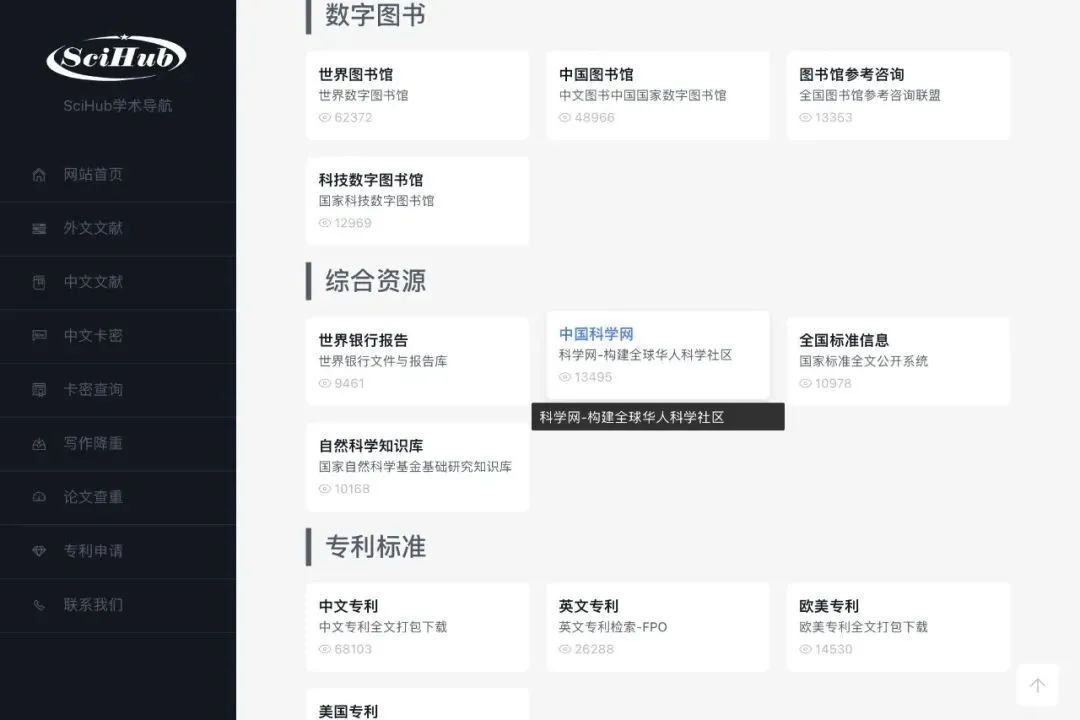Click the eye icon next to 13353
This screenshot has height=720, width=1080.
[x=805, y=118]
